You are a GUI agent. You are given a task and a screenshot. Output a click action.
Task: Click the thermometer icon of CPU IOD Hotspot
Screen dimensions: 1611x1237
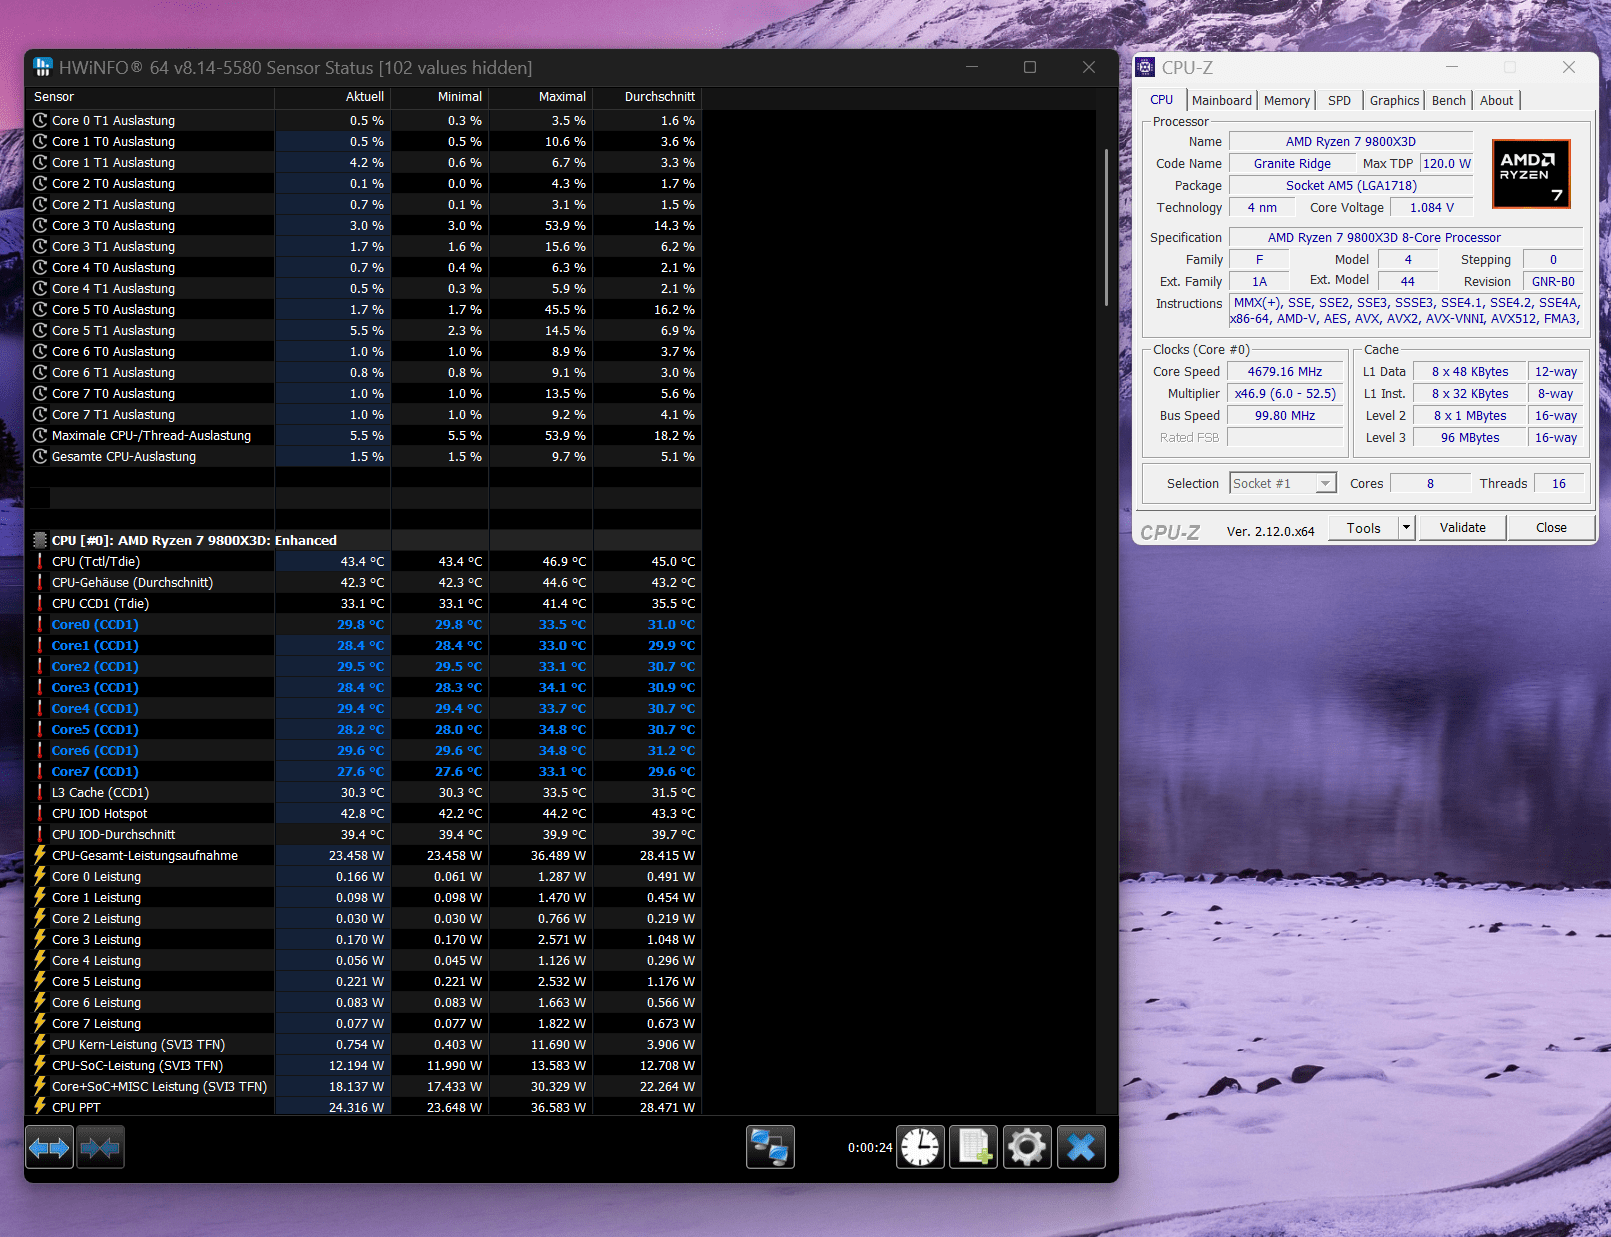(x=40, y=813)
